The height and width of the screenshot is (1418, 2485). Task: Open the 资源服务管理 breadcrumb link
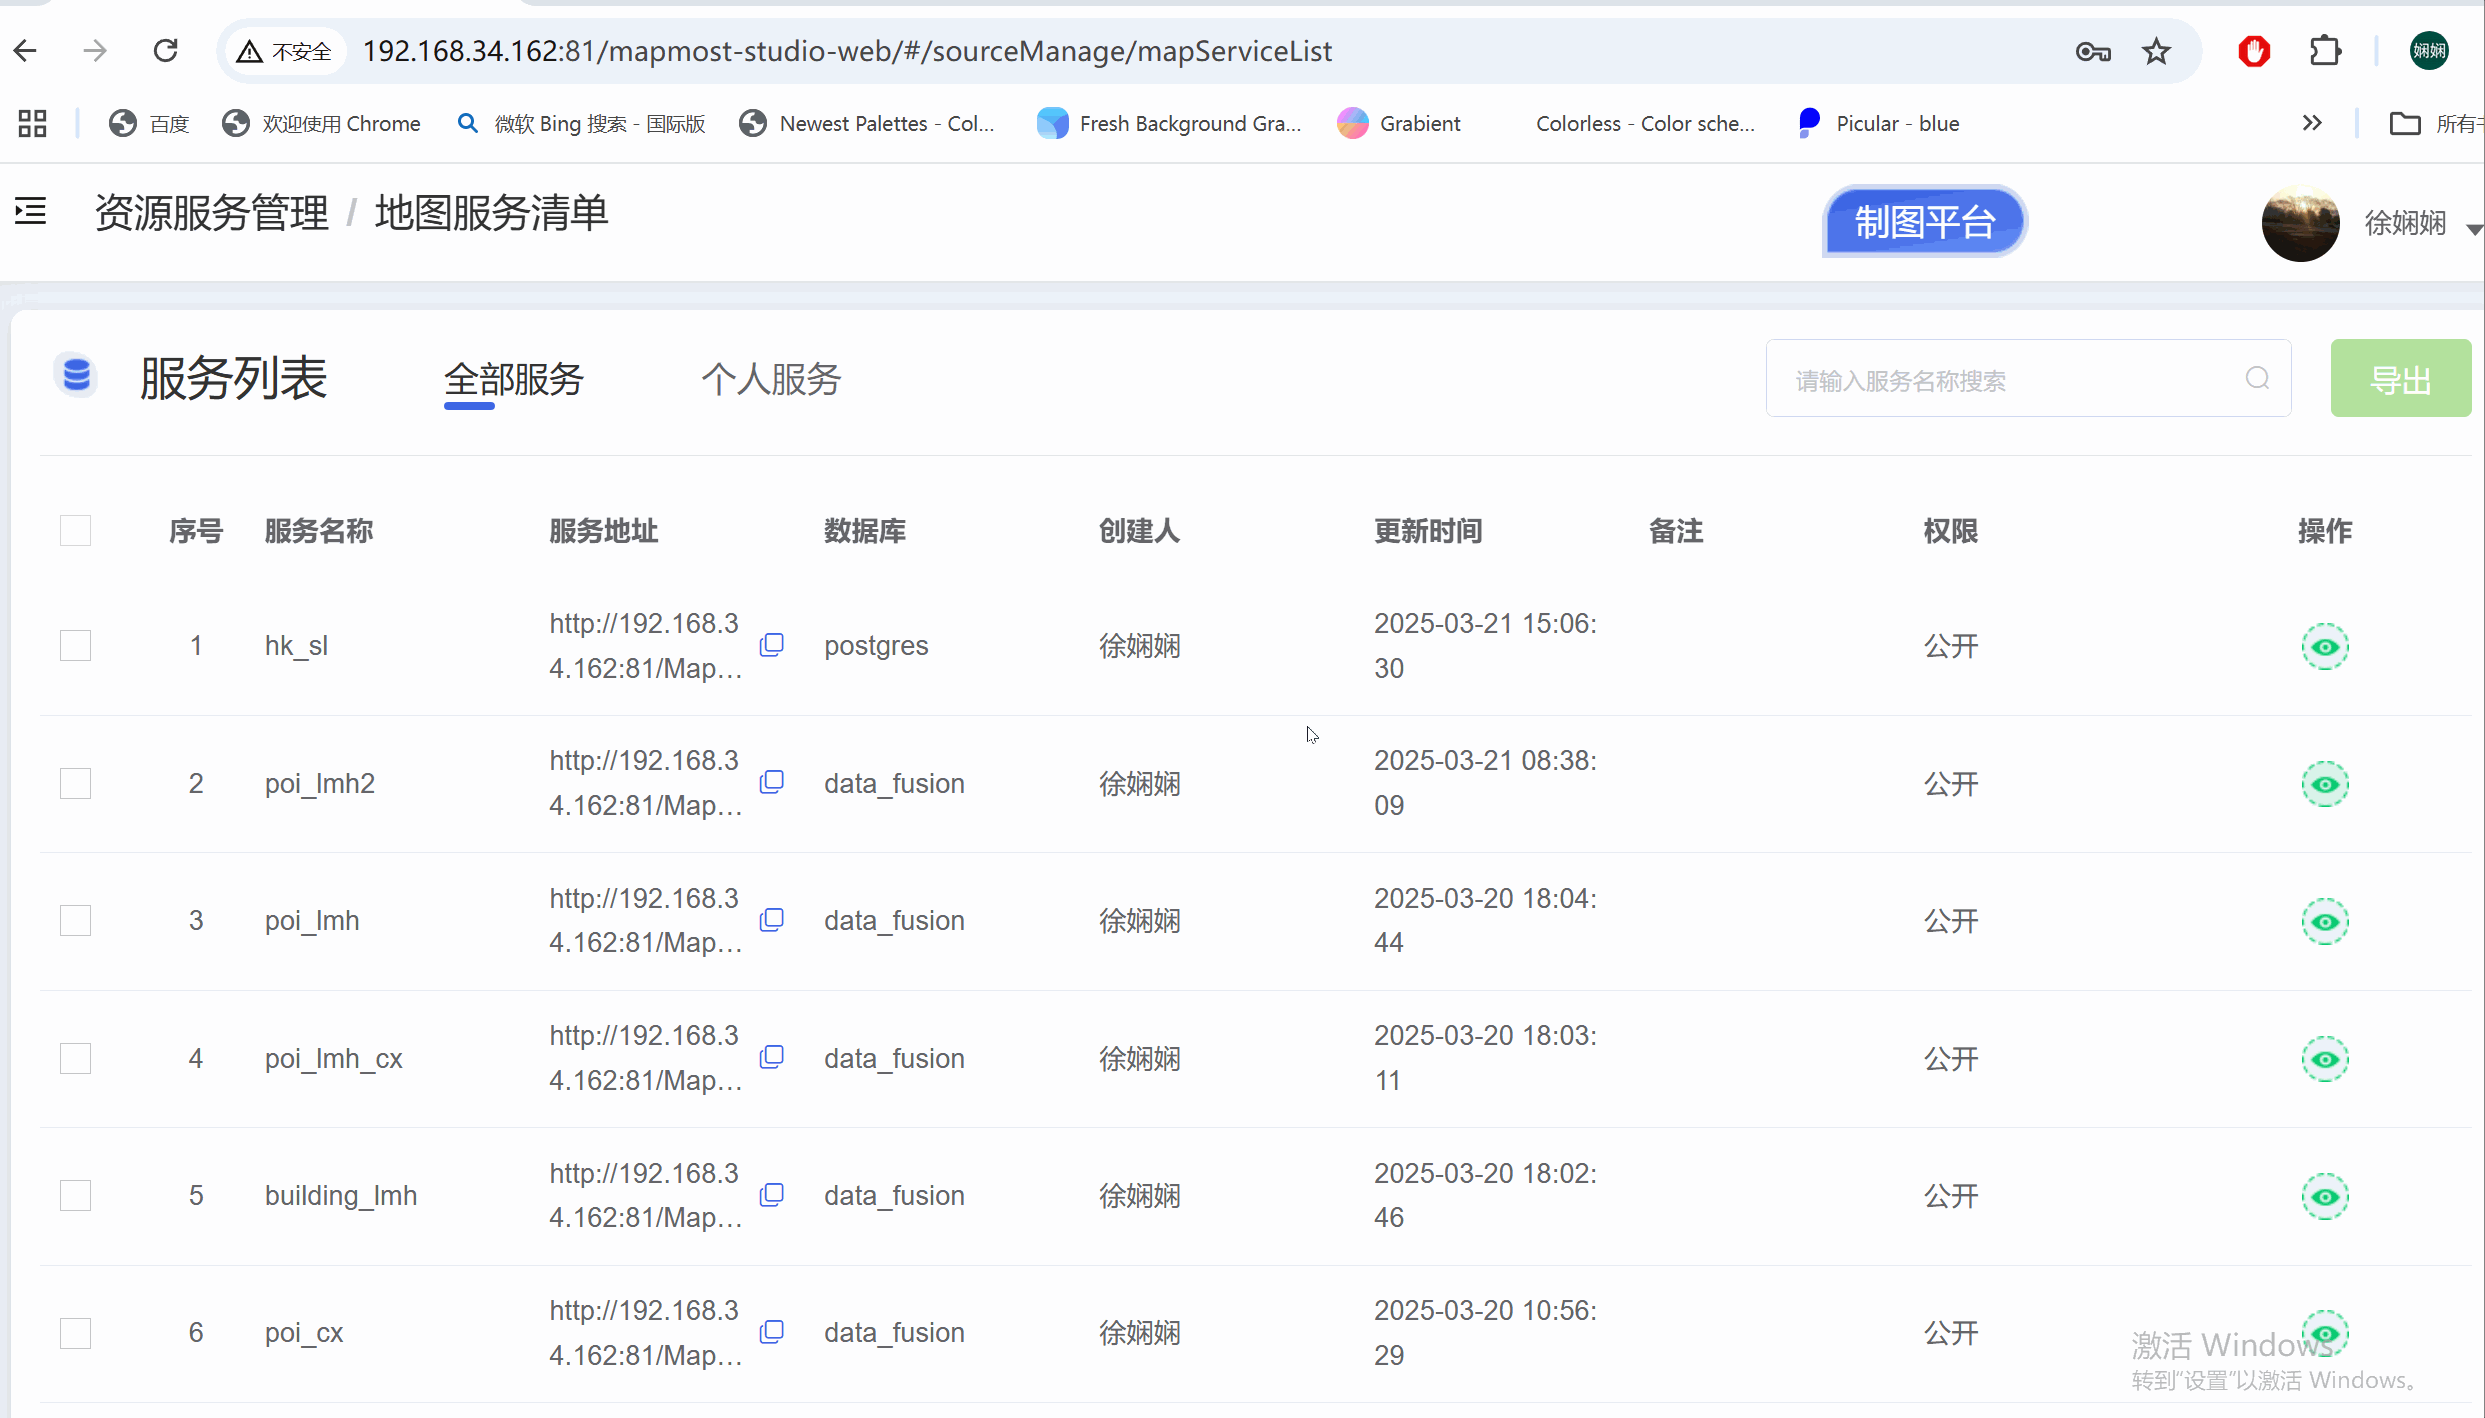pyautogui.click(x=210, y=212)
